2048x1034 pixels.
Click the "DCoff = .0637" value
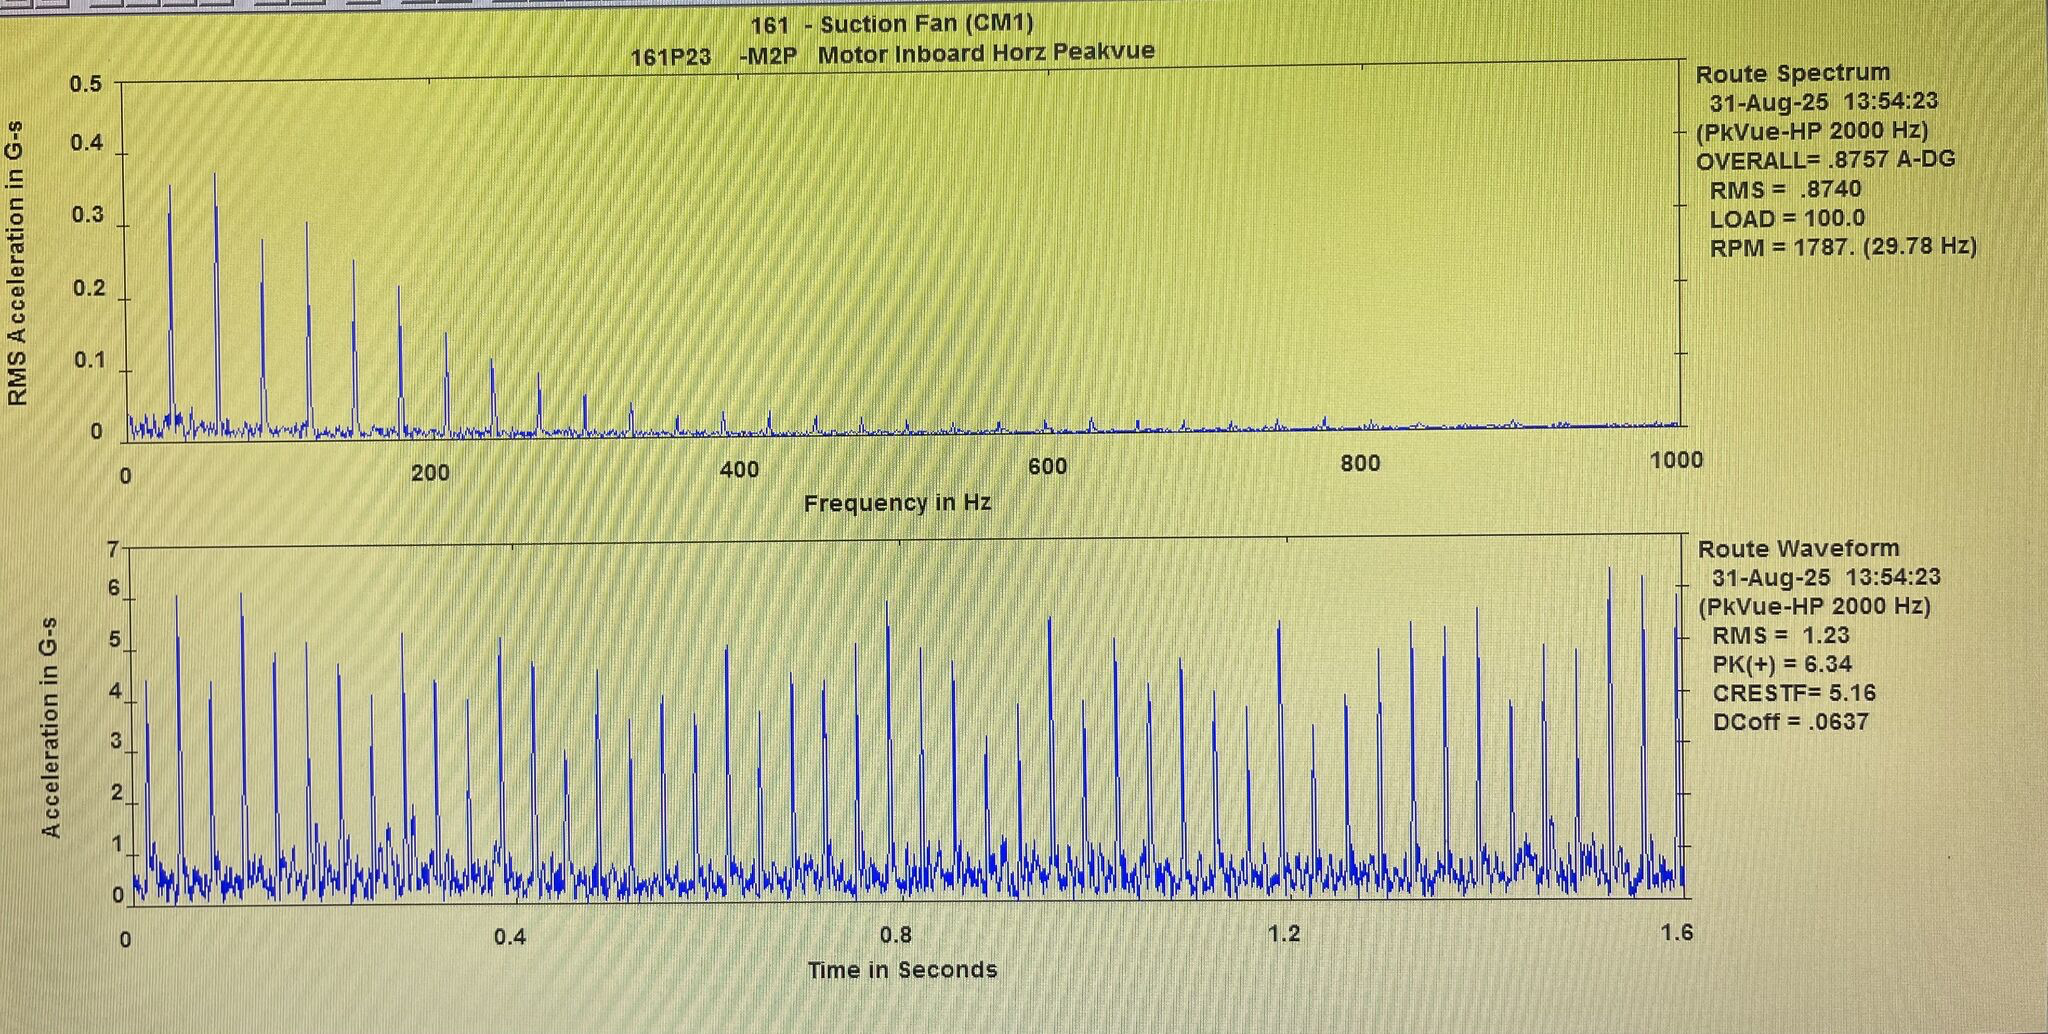tap(1790, 722)
